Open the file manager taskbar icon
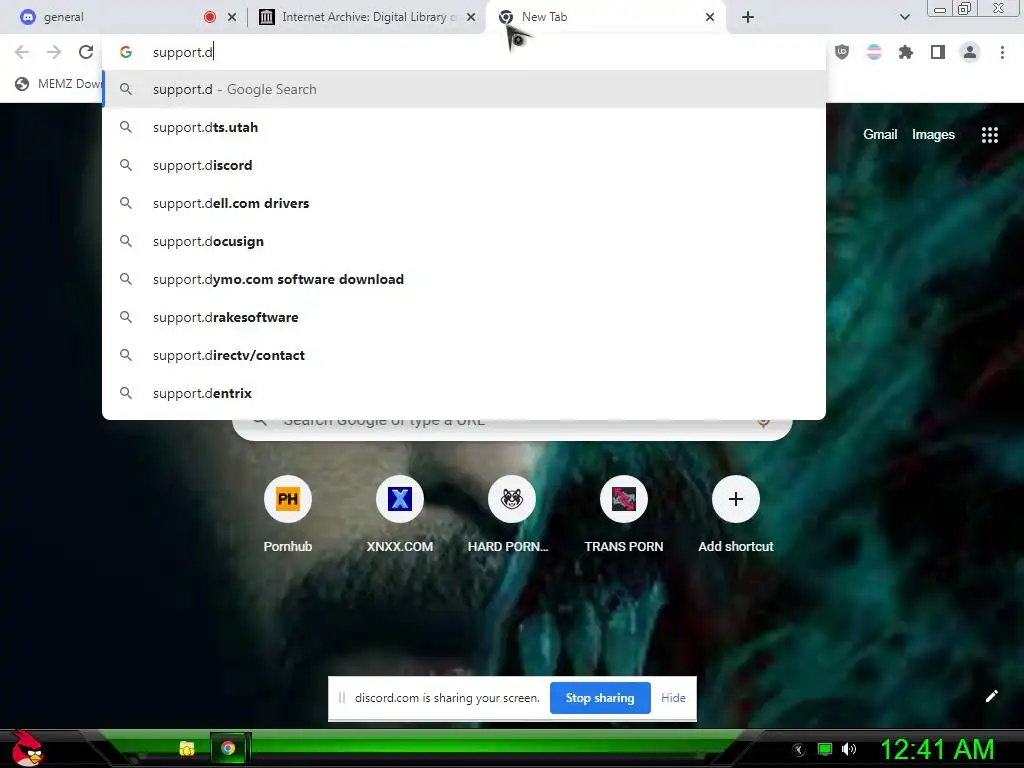This screenshot has height=768, width=1024. (x=187, y=748)
